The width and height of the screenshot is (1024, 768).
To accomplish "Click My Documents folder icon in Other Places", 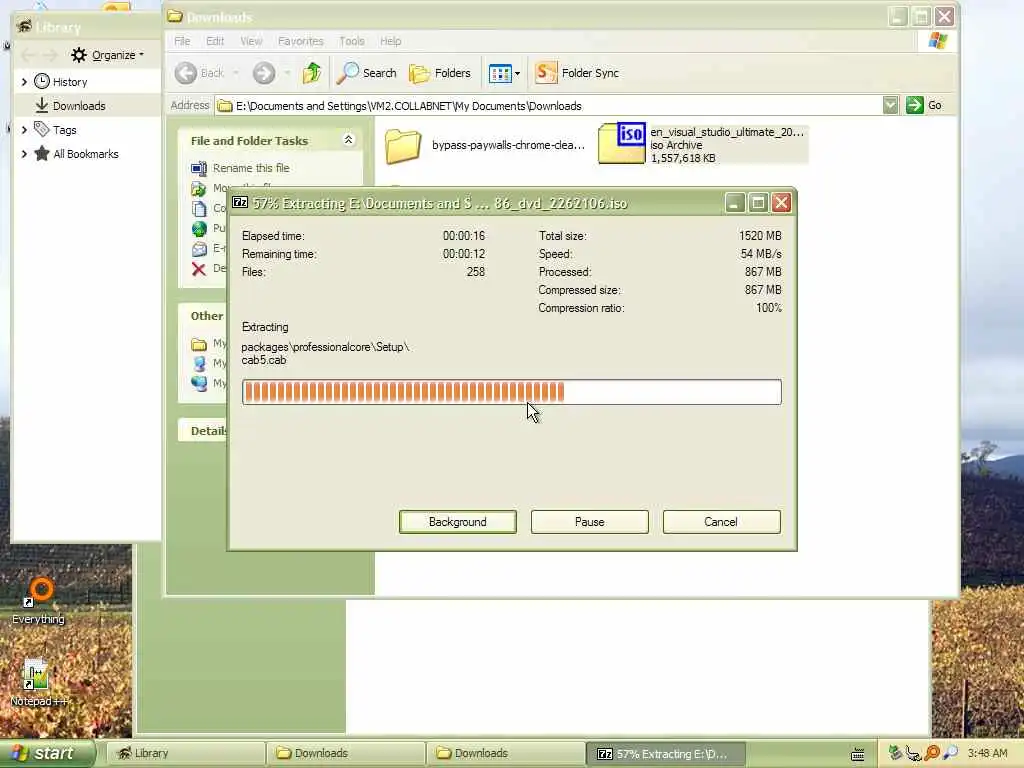I will click(x=199, y=344).
